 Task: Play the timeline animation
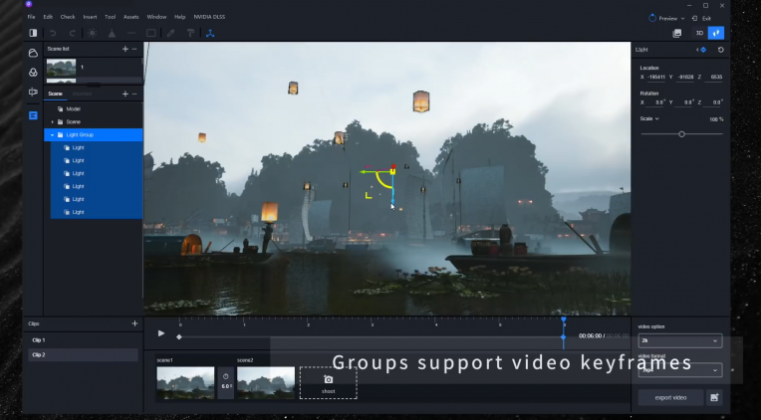coord(161,333)
